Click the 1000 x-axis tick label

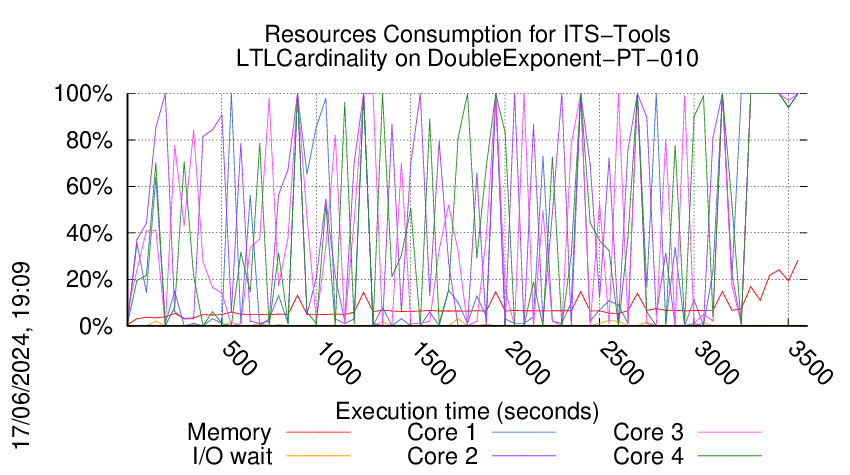click(338, 363)
